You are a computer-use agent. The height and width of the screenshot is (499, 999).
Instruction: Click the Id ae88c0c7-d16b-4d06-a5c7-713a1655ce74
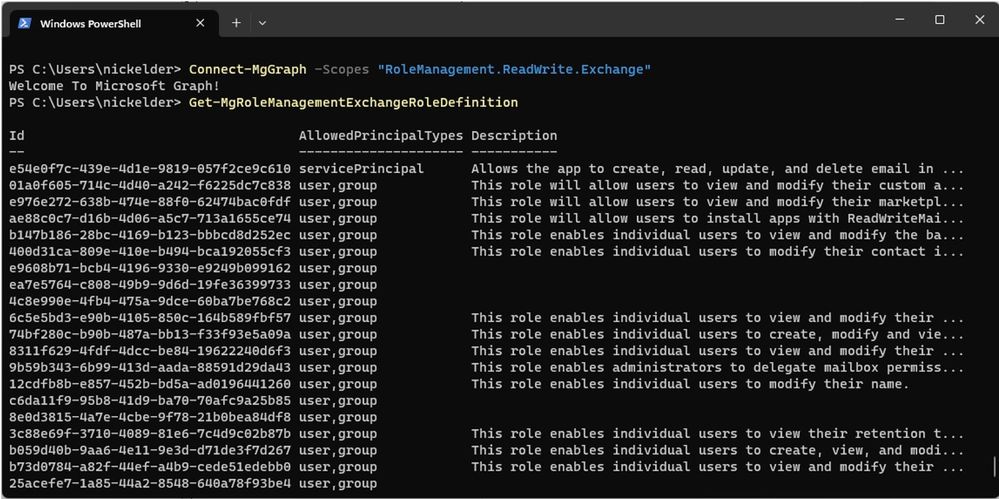pos(150,219)
